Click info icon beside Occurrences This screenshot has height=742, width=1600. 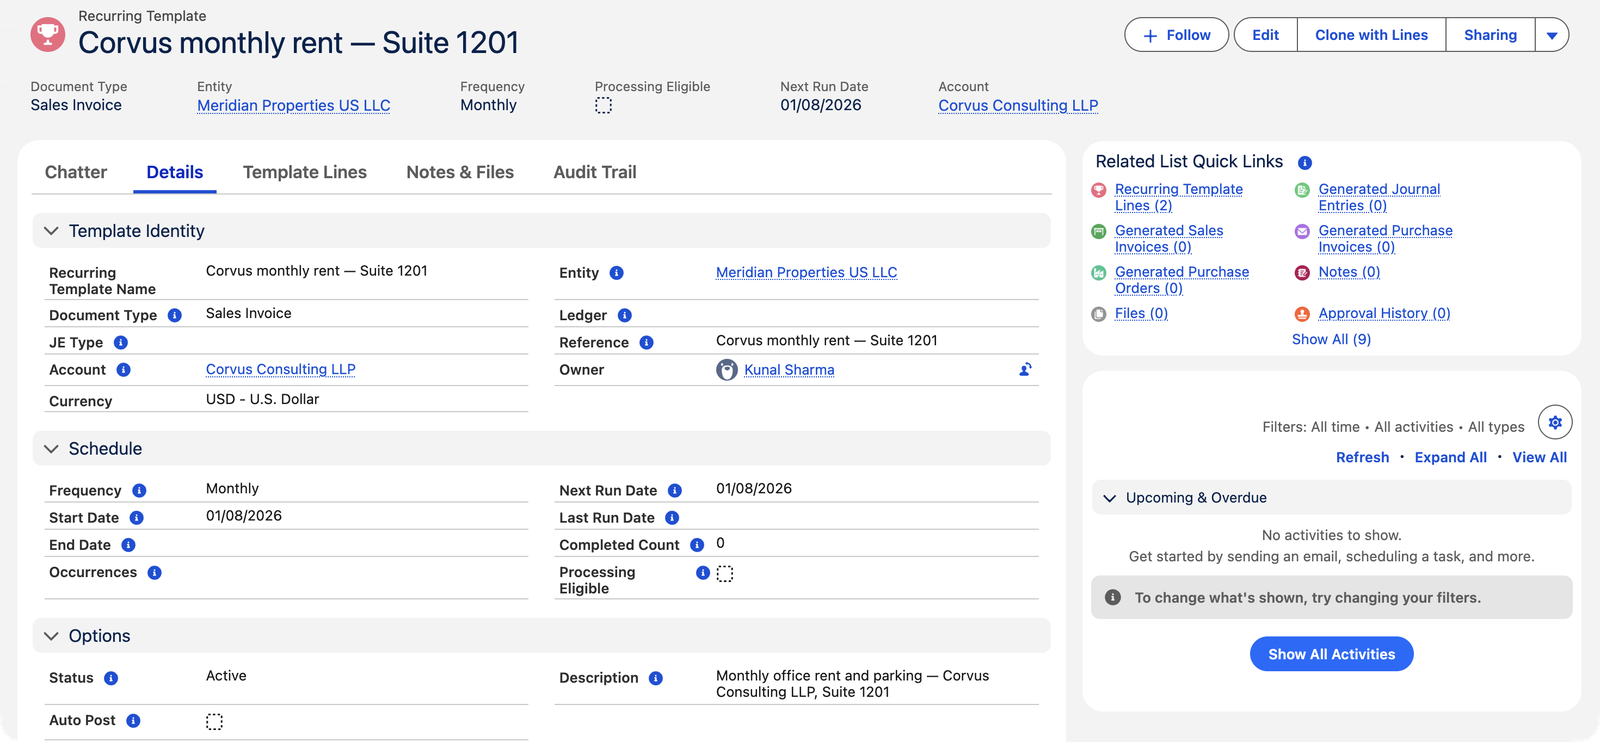click(x=154, y=573)
